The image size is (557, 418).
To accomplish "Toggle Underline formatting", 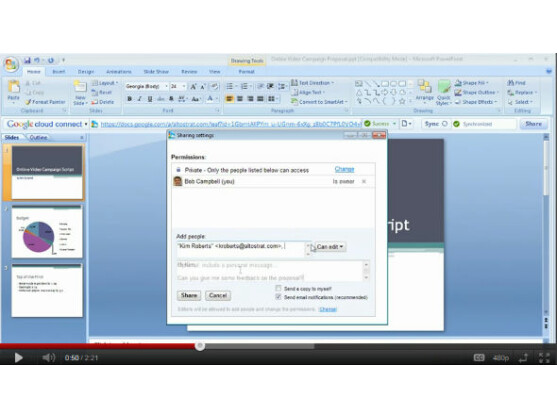I will click(150, 99).
